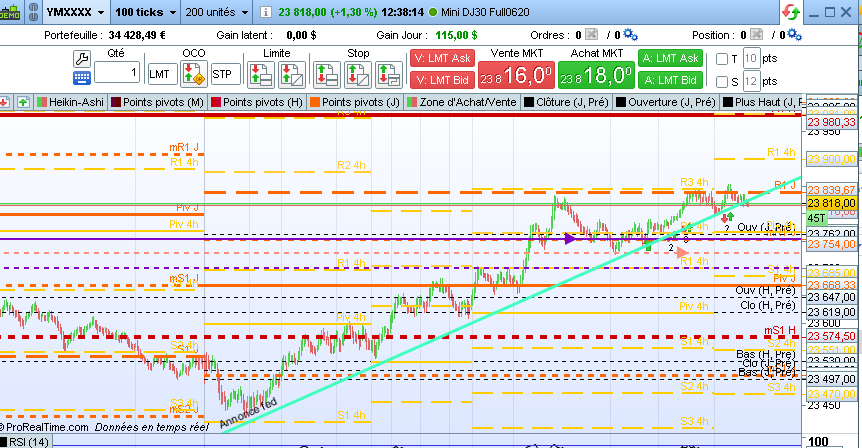Click the Gain Jour value 115,00 $
Screen dimensions: 862x448
(x=456, y=35)
